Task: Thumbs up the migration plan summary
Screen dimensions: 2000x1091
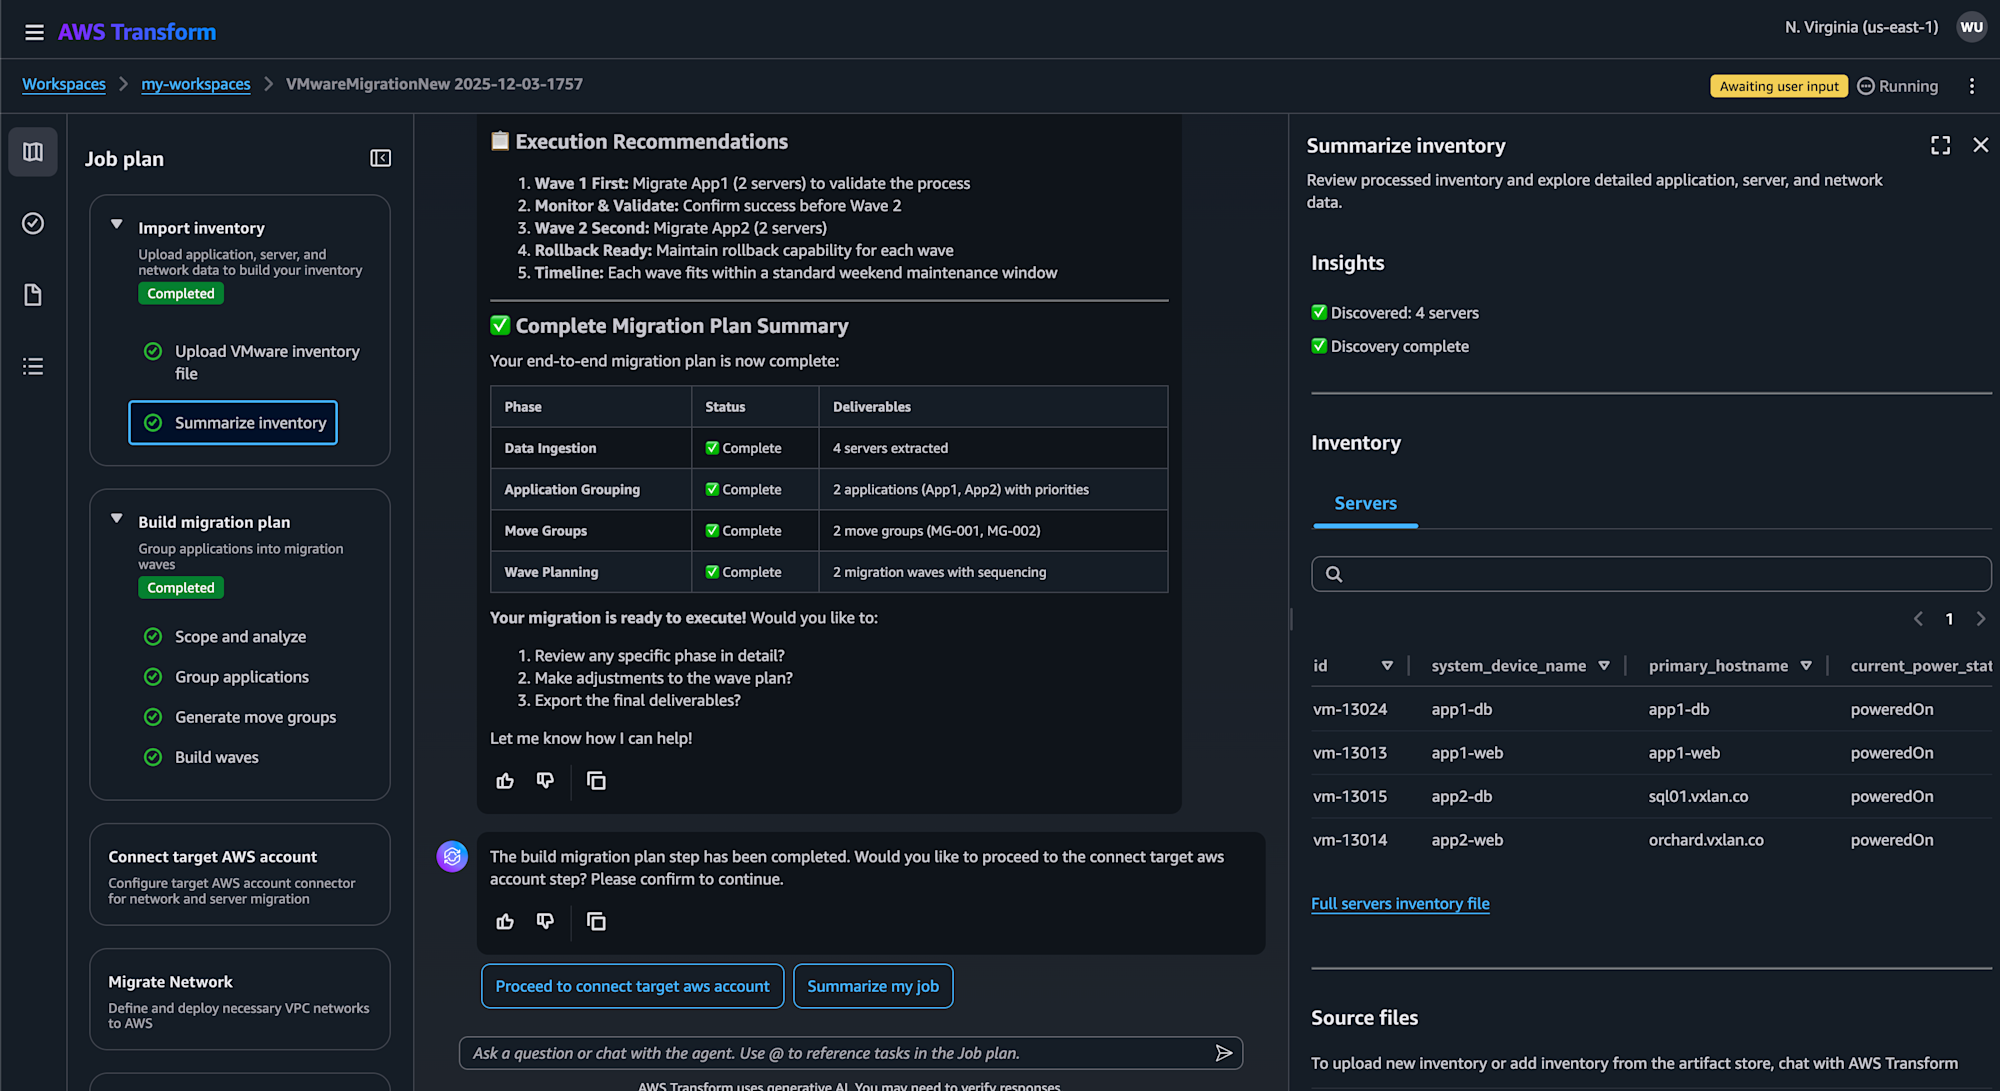Action: click(505, 781)
